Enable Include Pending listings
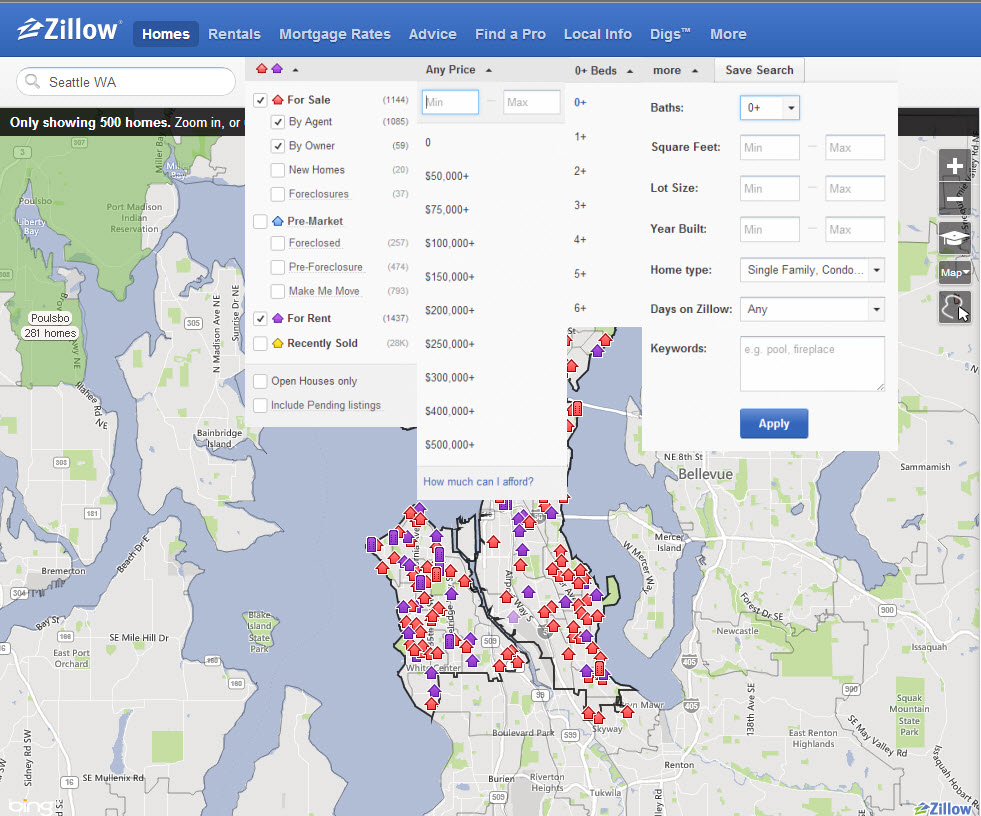Viewport: 981px width, 816px height. pyautogui.click(x=260, y=405)
